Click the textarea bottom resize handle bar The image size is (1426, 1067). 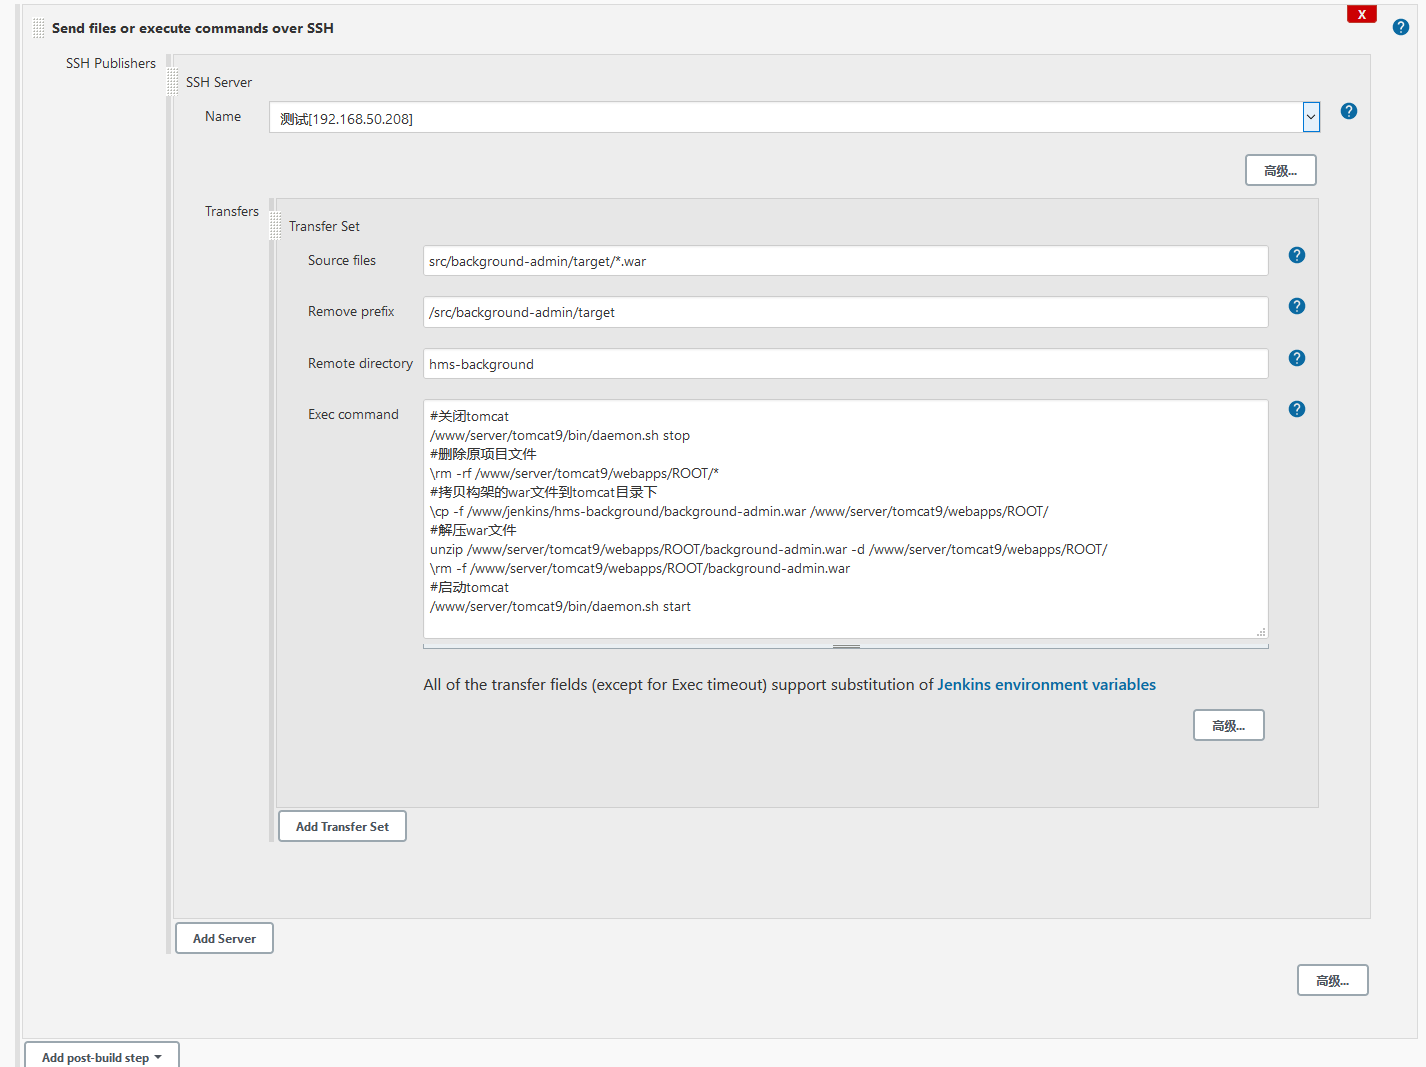[846, 646]
